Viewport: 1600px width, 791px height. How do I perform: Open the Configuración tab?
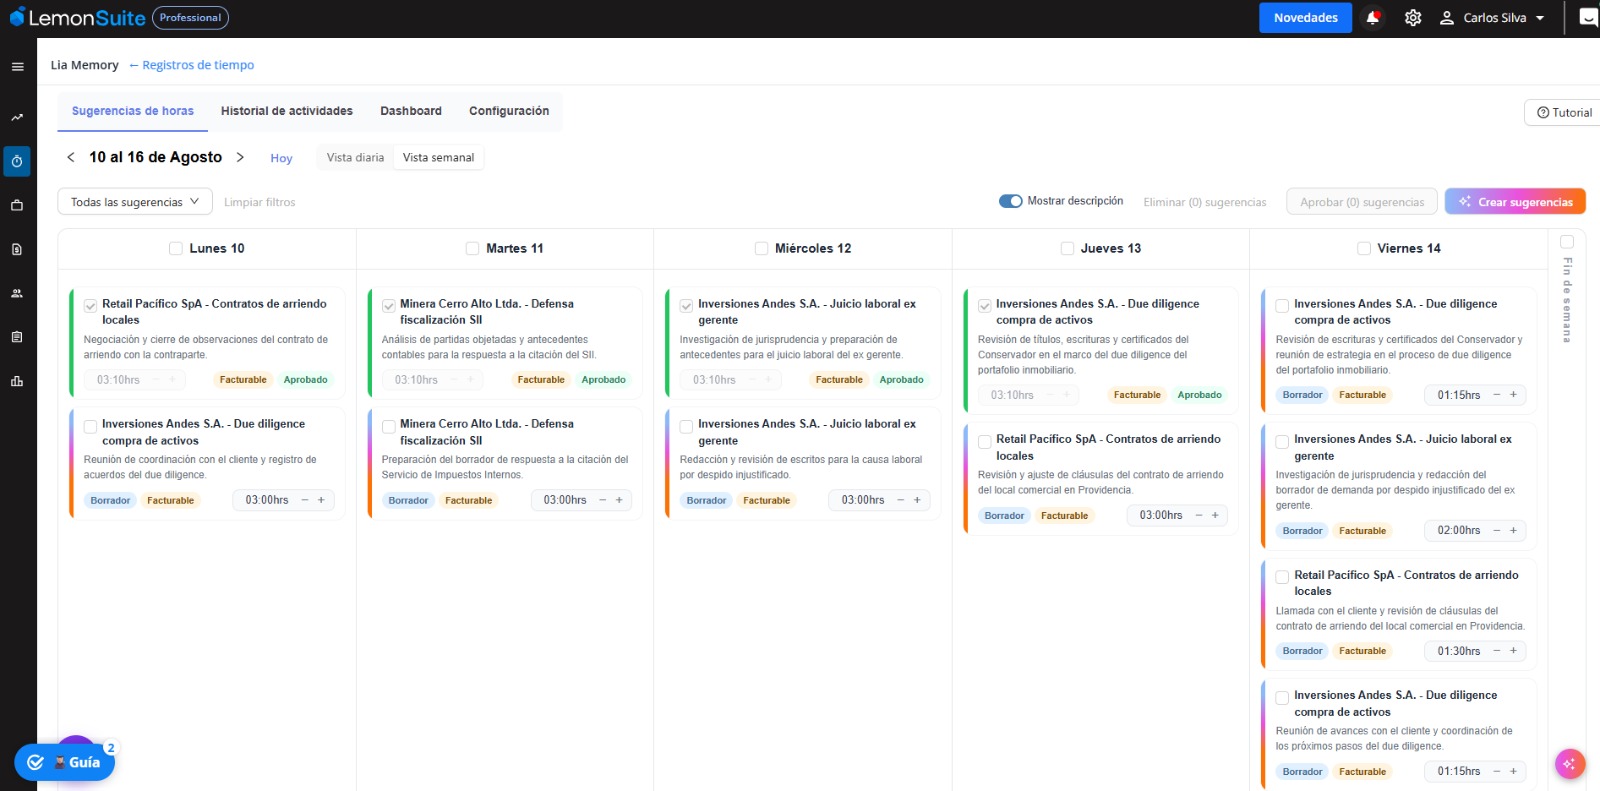509,111
